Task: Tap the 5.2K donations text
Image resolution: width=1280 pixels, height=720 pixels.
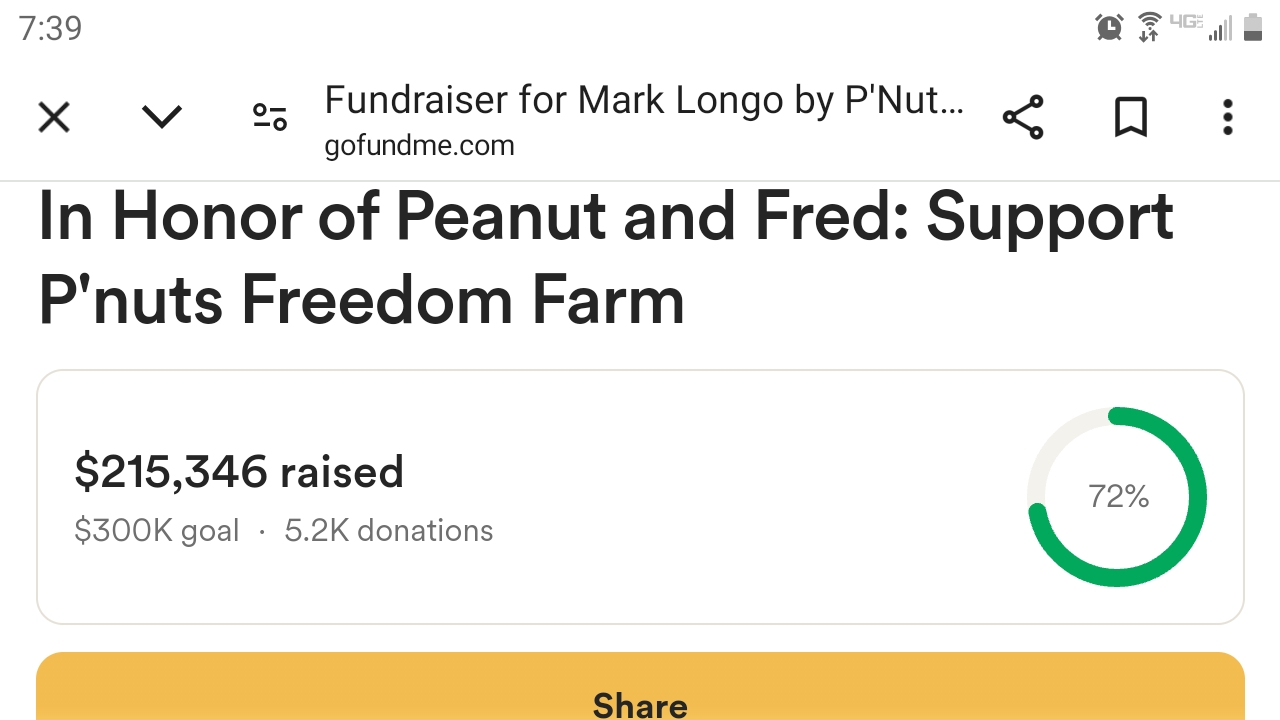Action: point(389,530)
